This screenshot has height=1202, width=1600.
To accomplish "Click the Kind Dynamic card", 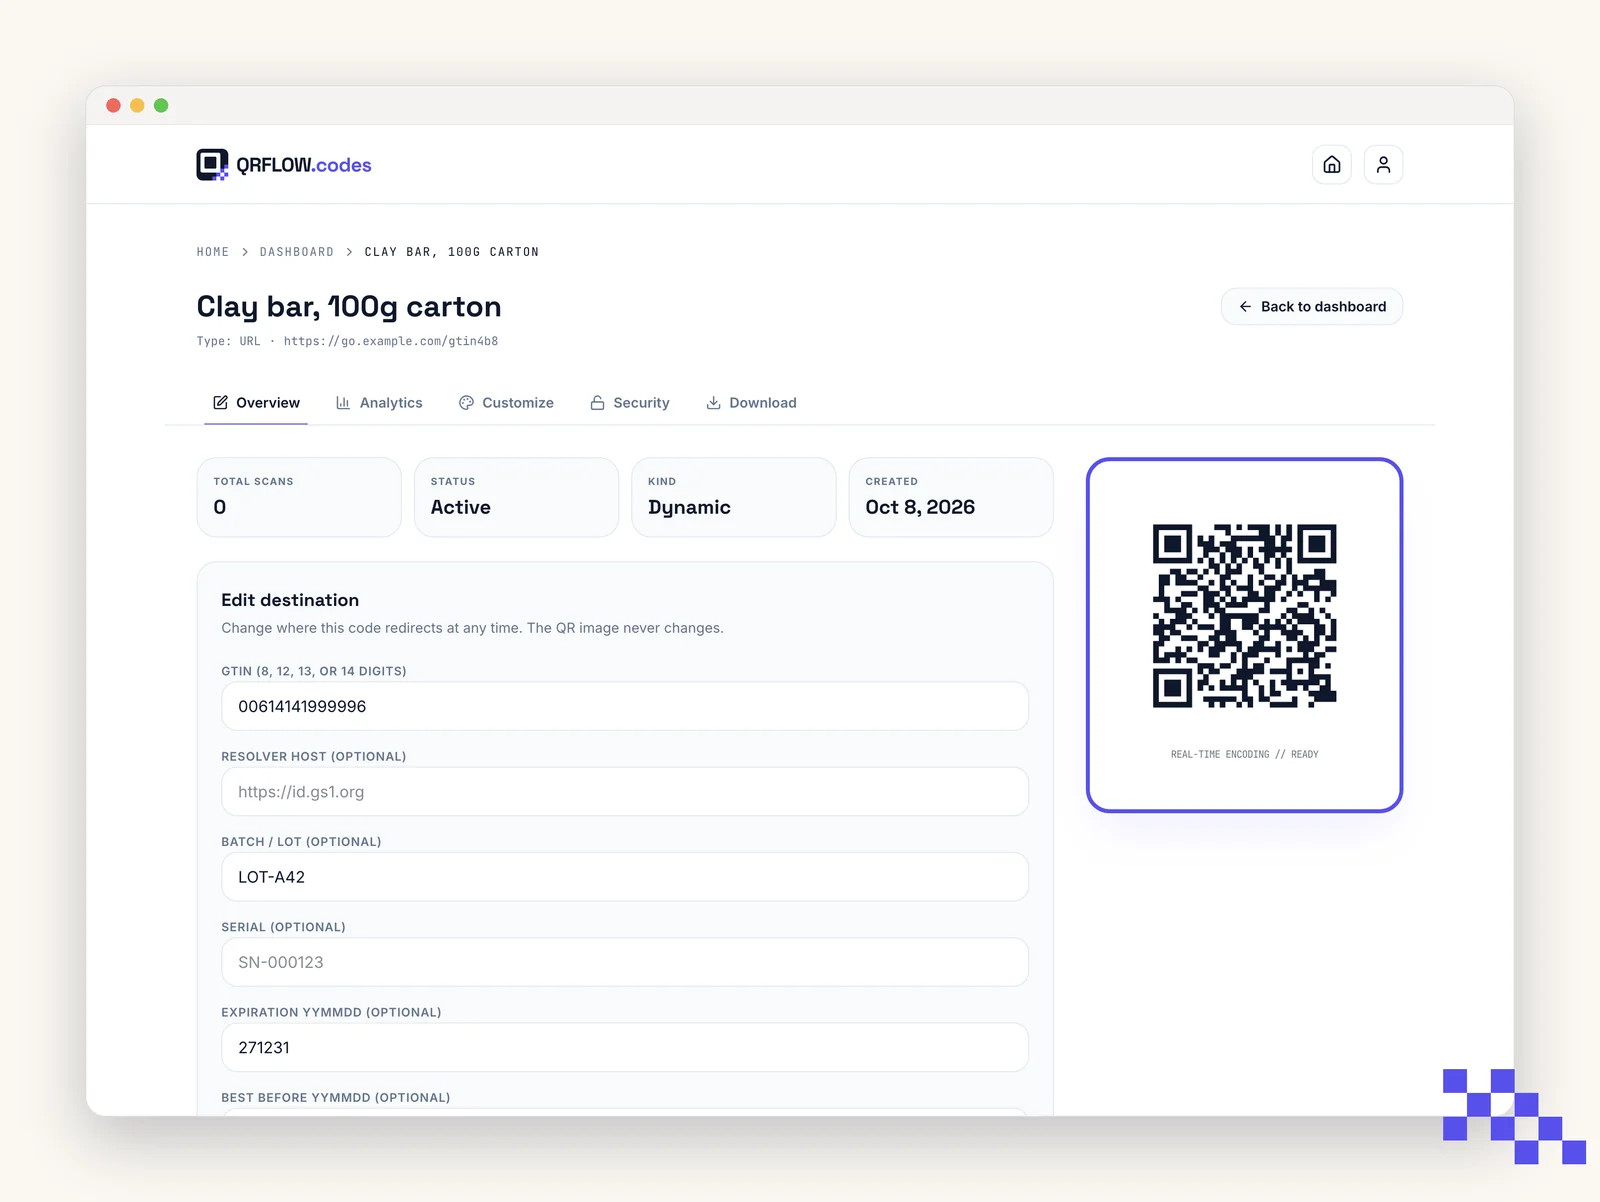I will pos(734,497).
